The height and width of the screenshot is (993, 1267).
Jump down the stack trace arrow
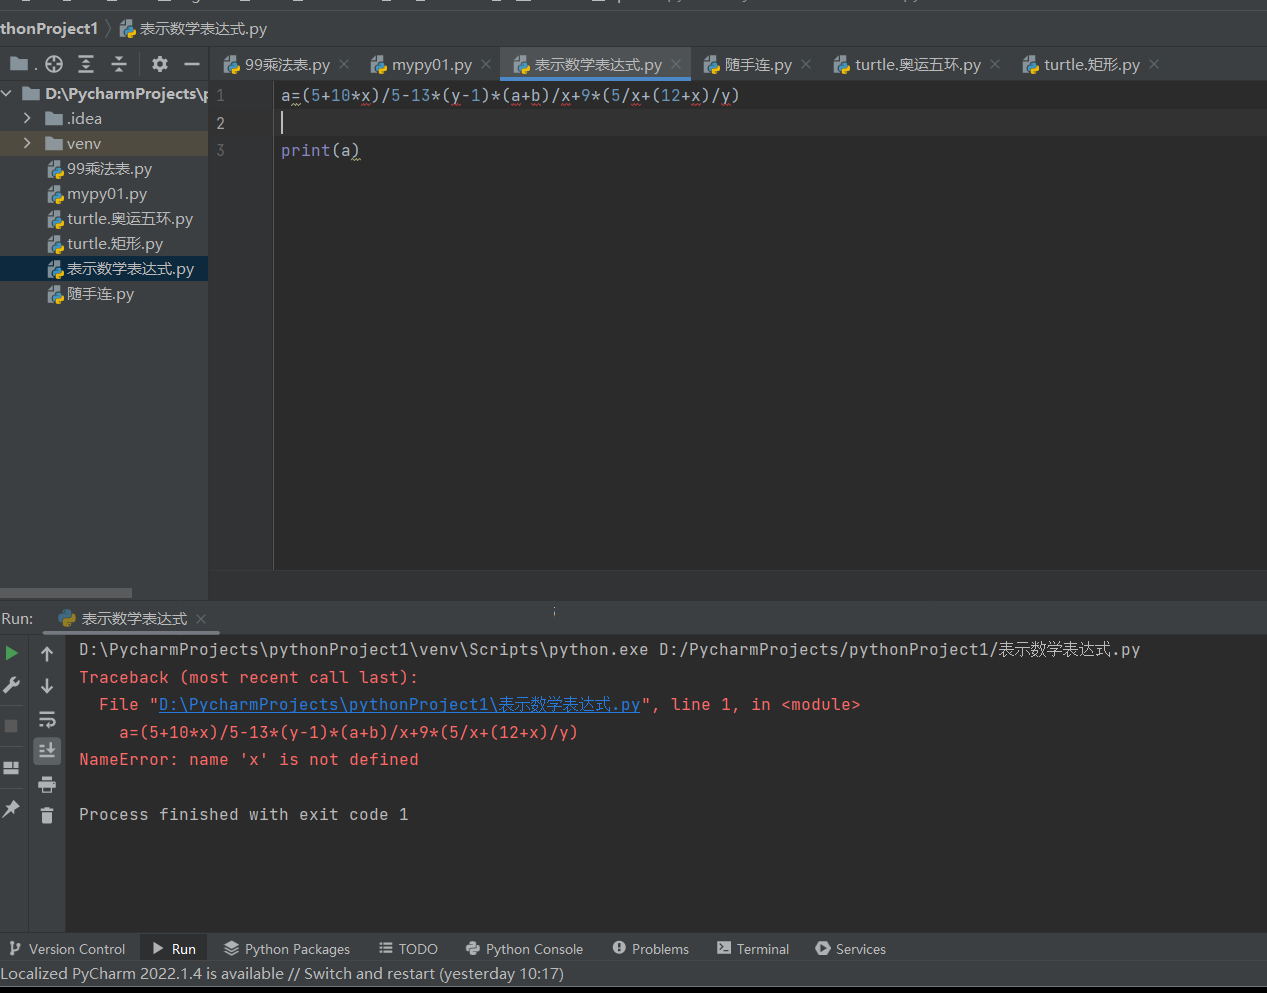47,686
